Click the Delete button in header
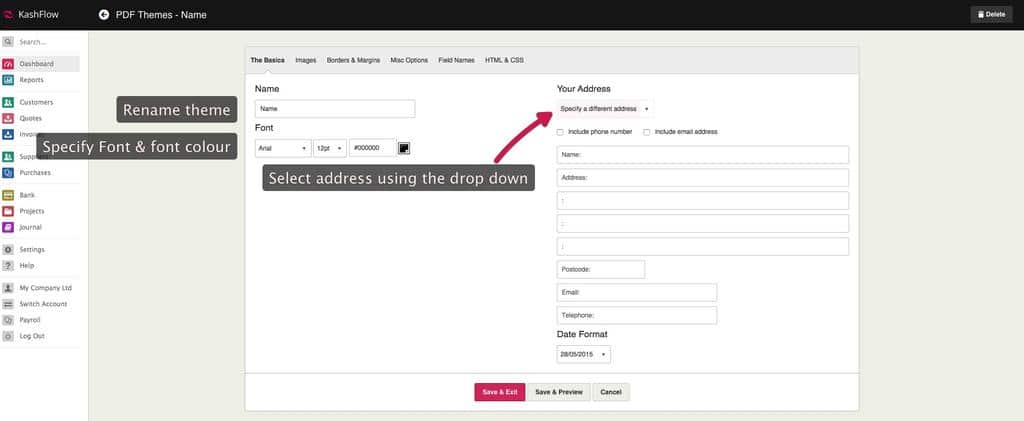Image resolution: width=1024 pixels, height=421 pixels. 990,14
